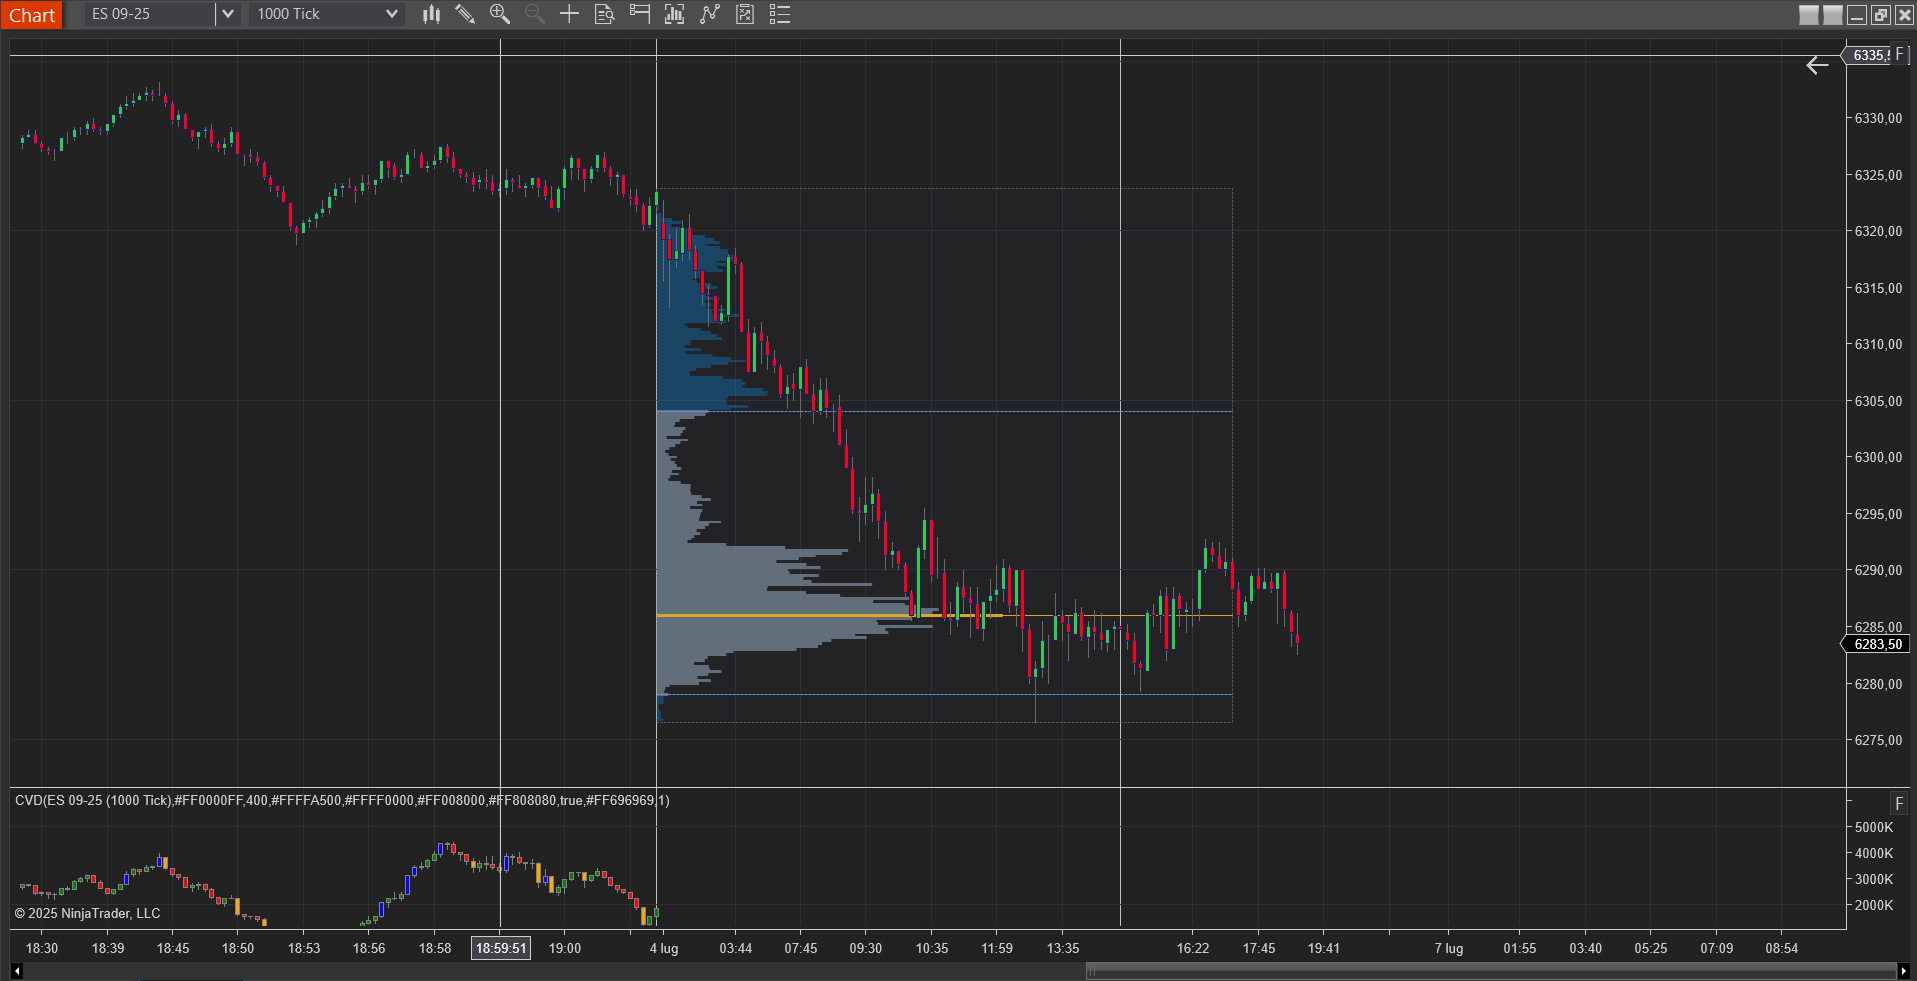Click the return-to-latest-bar arrow
The image size is (1917, 981).
point(1817,65)
